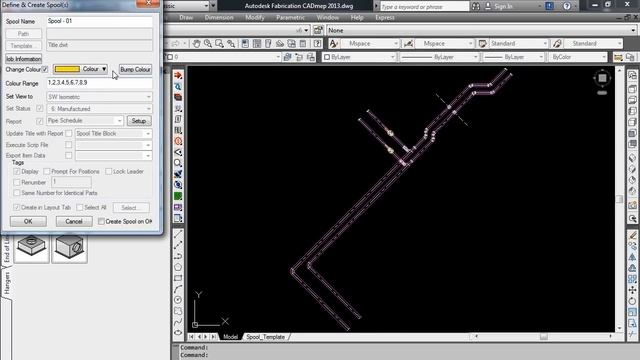Click the green square toolbar icon

(178, 196)
